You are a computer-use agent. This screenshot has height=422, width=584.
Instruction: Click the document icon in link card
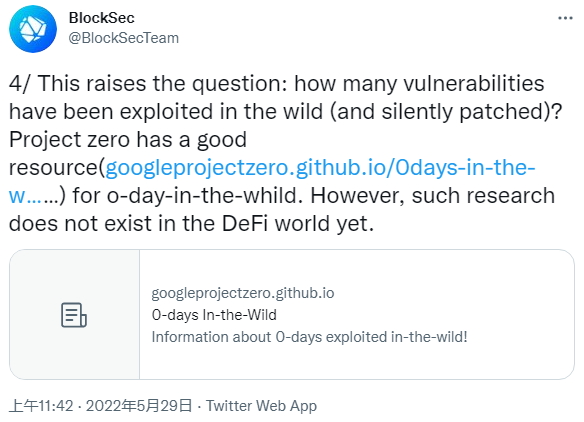pyautogui.click(x=74, y=315)
